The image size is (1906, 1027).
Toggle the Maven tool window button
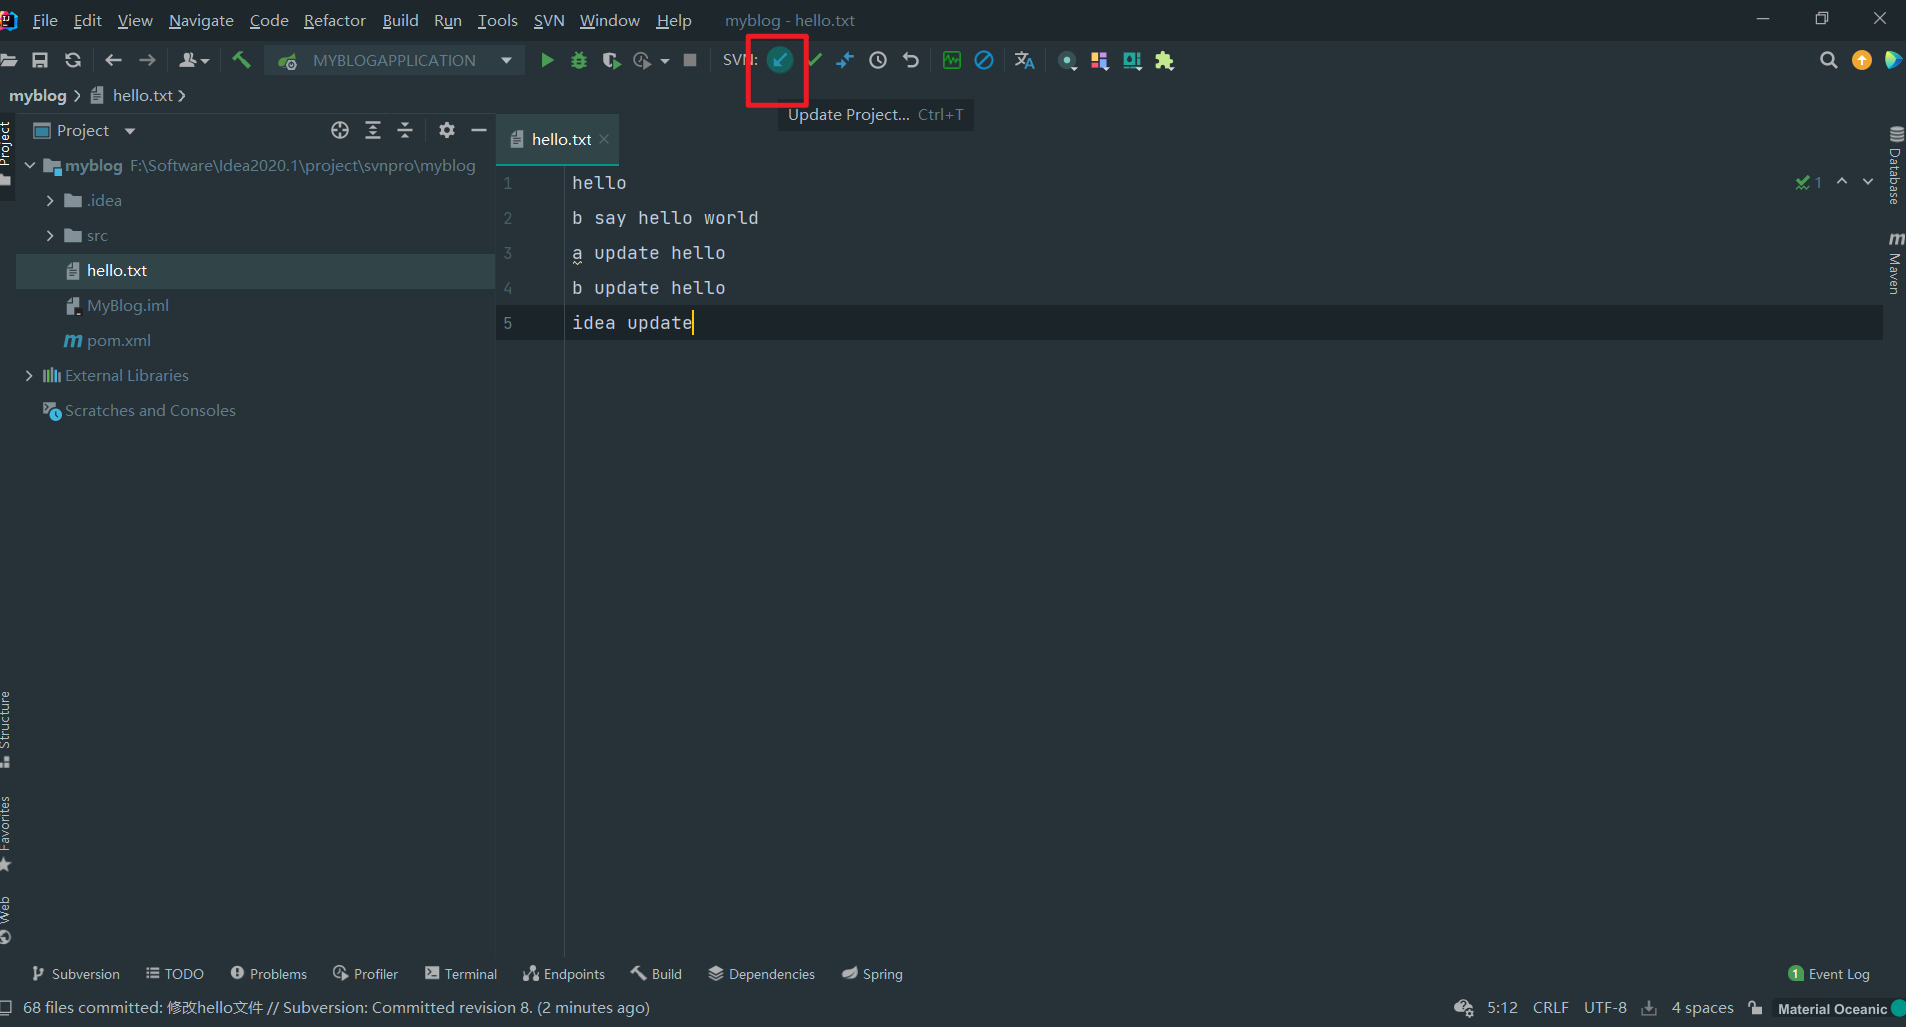[1895, 263]
